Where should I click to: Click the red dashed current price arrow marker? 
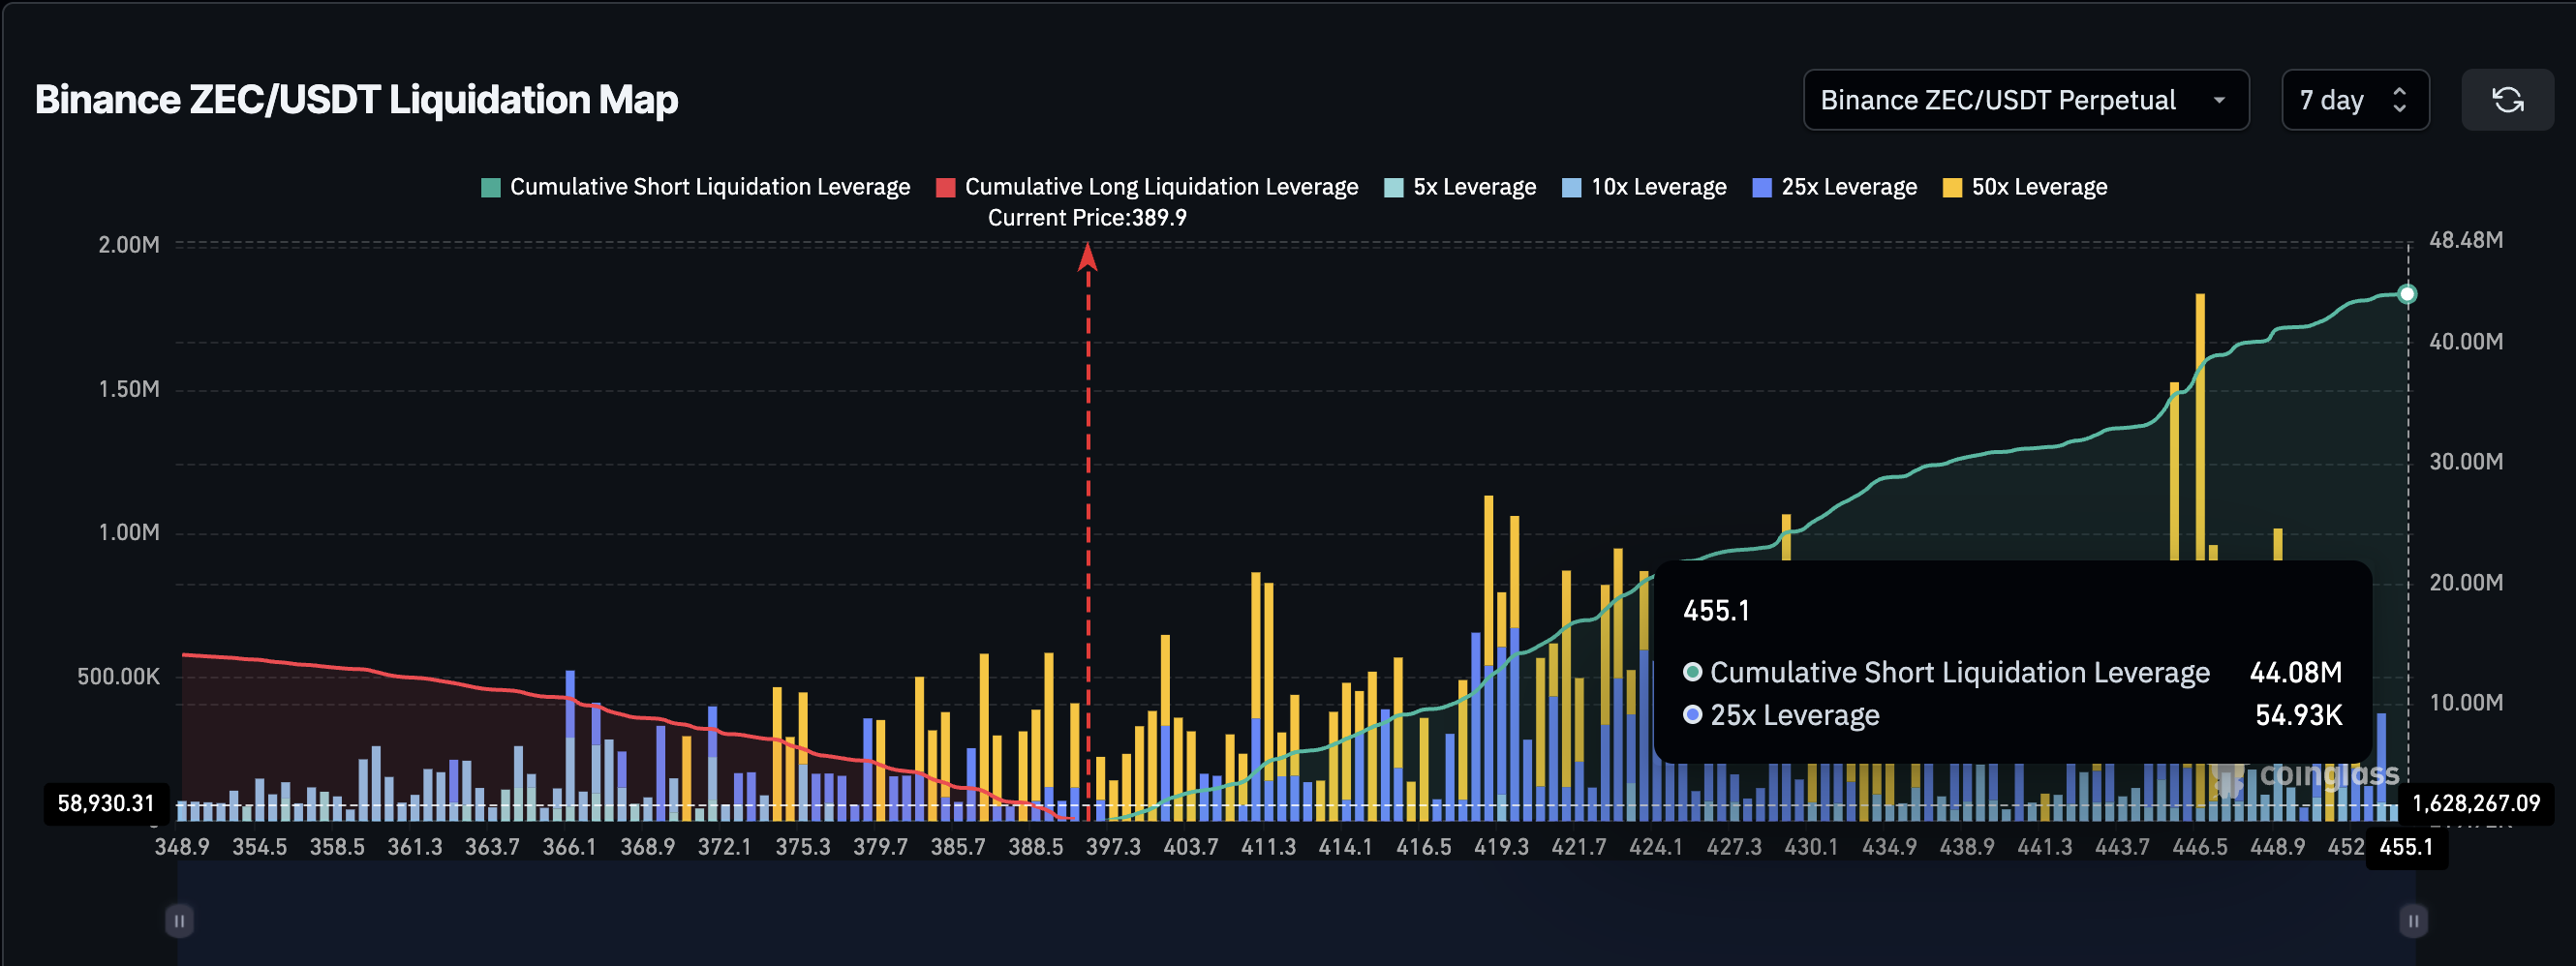coord(1087,260)
